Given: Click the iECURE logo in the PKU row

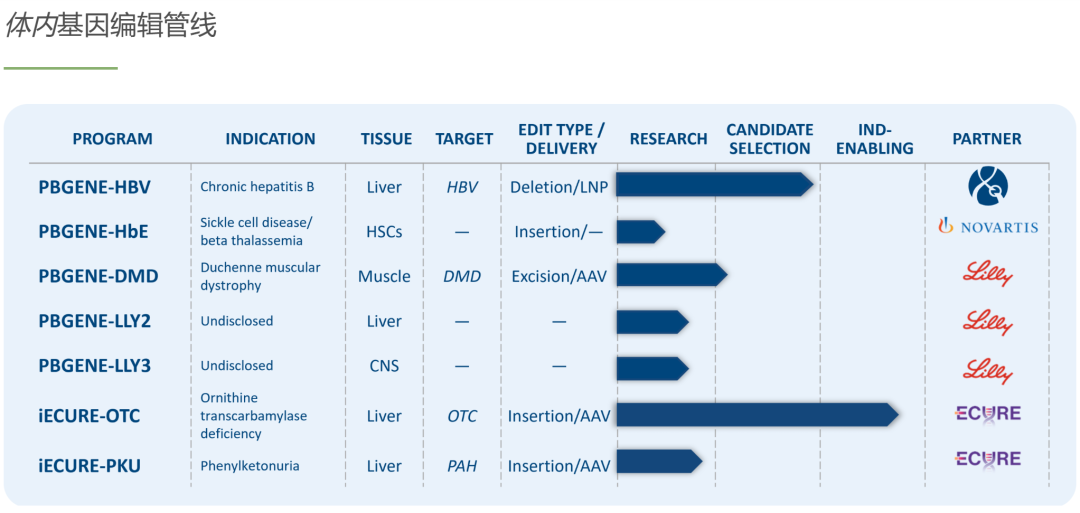Looking at the screenshot, I should point(988,459).
